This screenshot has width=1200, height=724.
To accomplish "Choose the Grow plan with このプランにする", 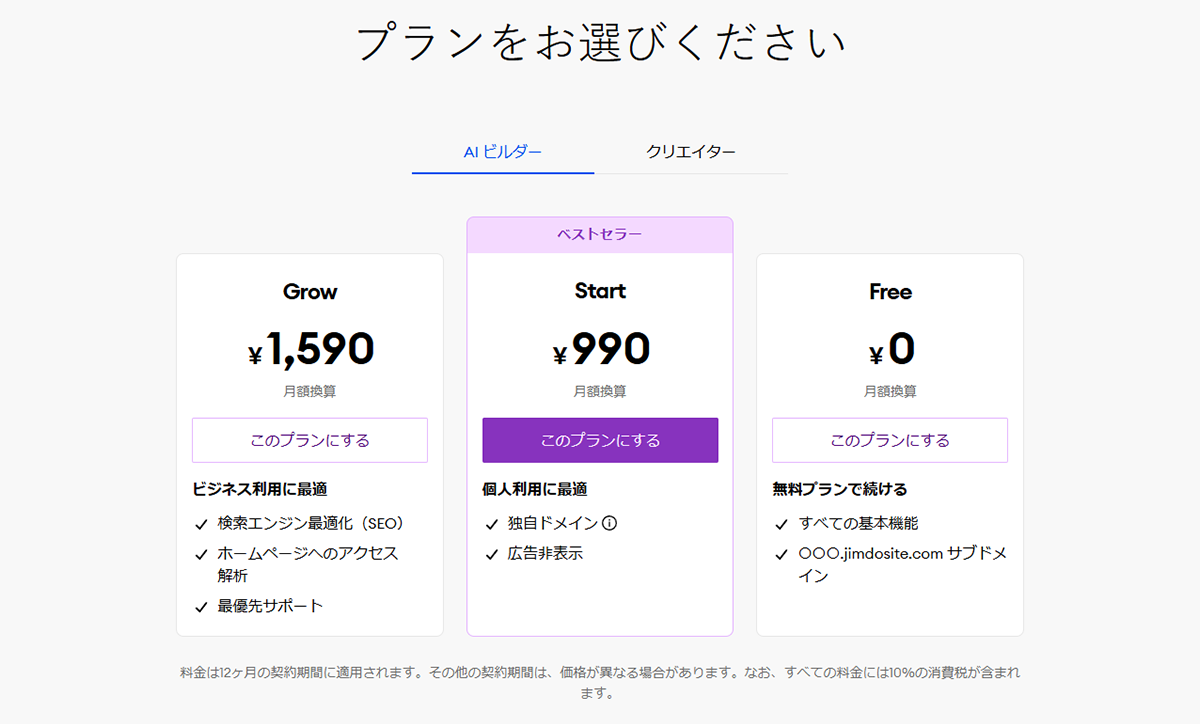I will tap(310, 440).
